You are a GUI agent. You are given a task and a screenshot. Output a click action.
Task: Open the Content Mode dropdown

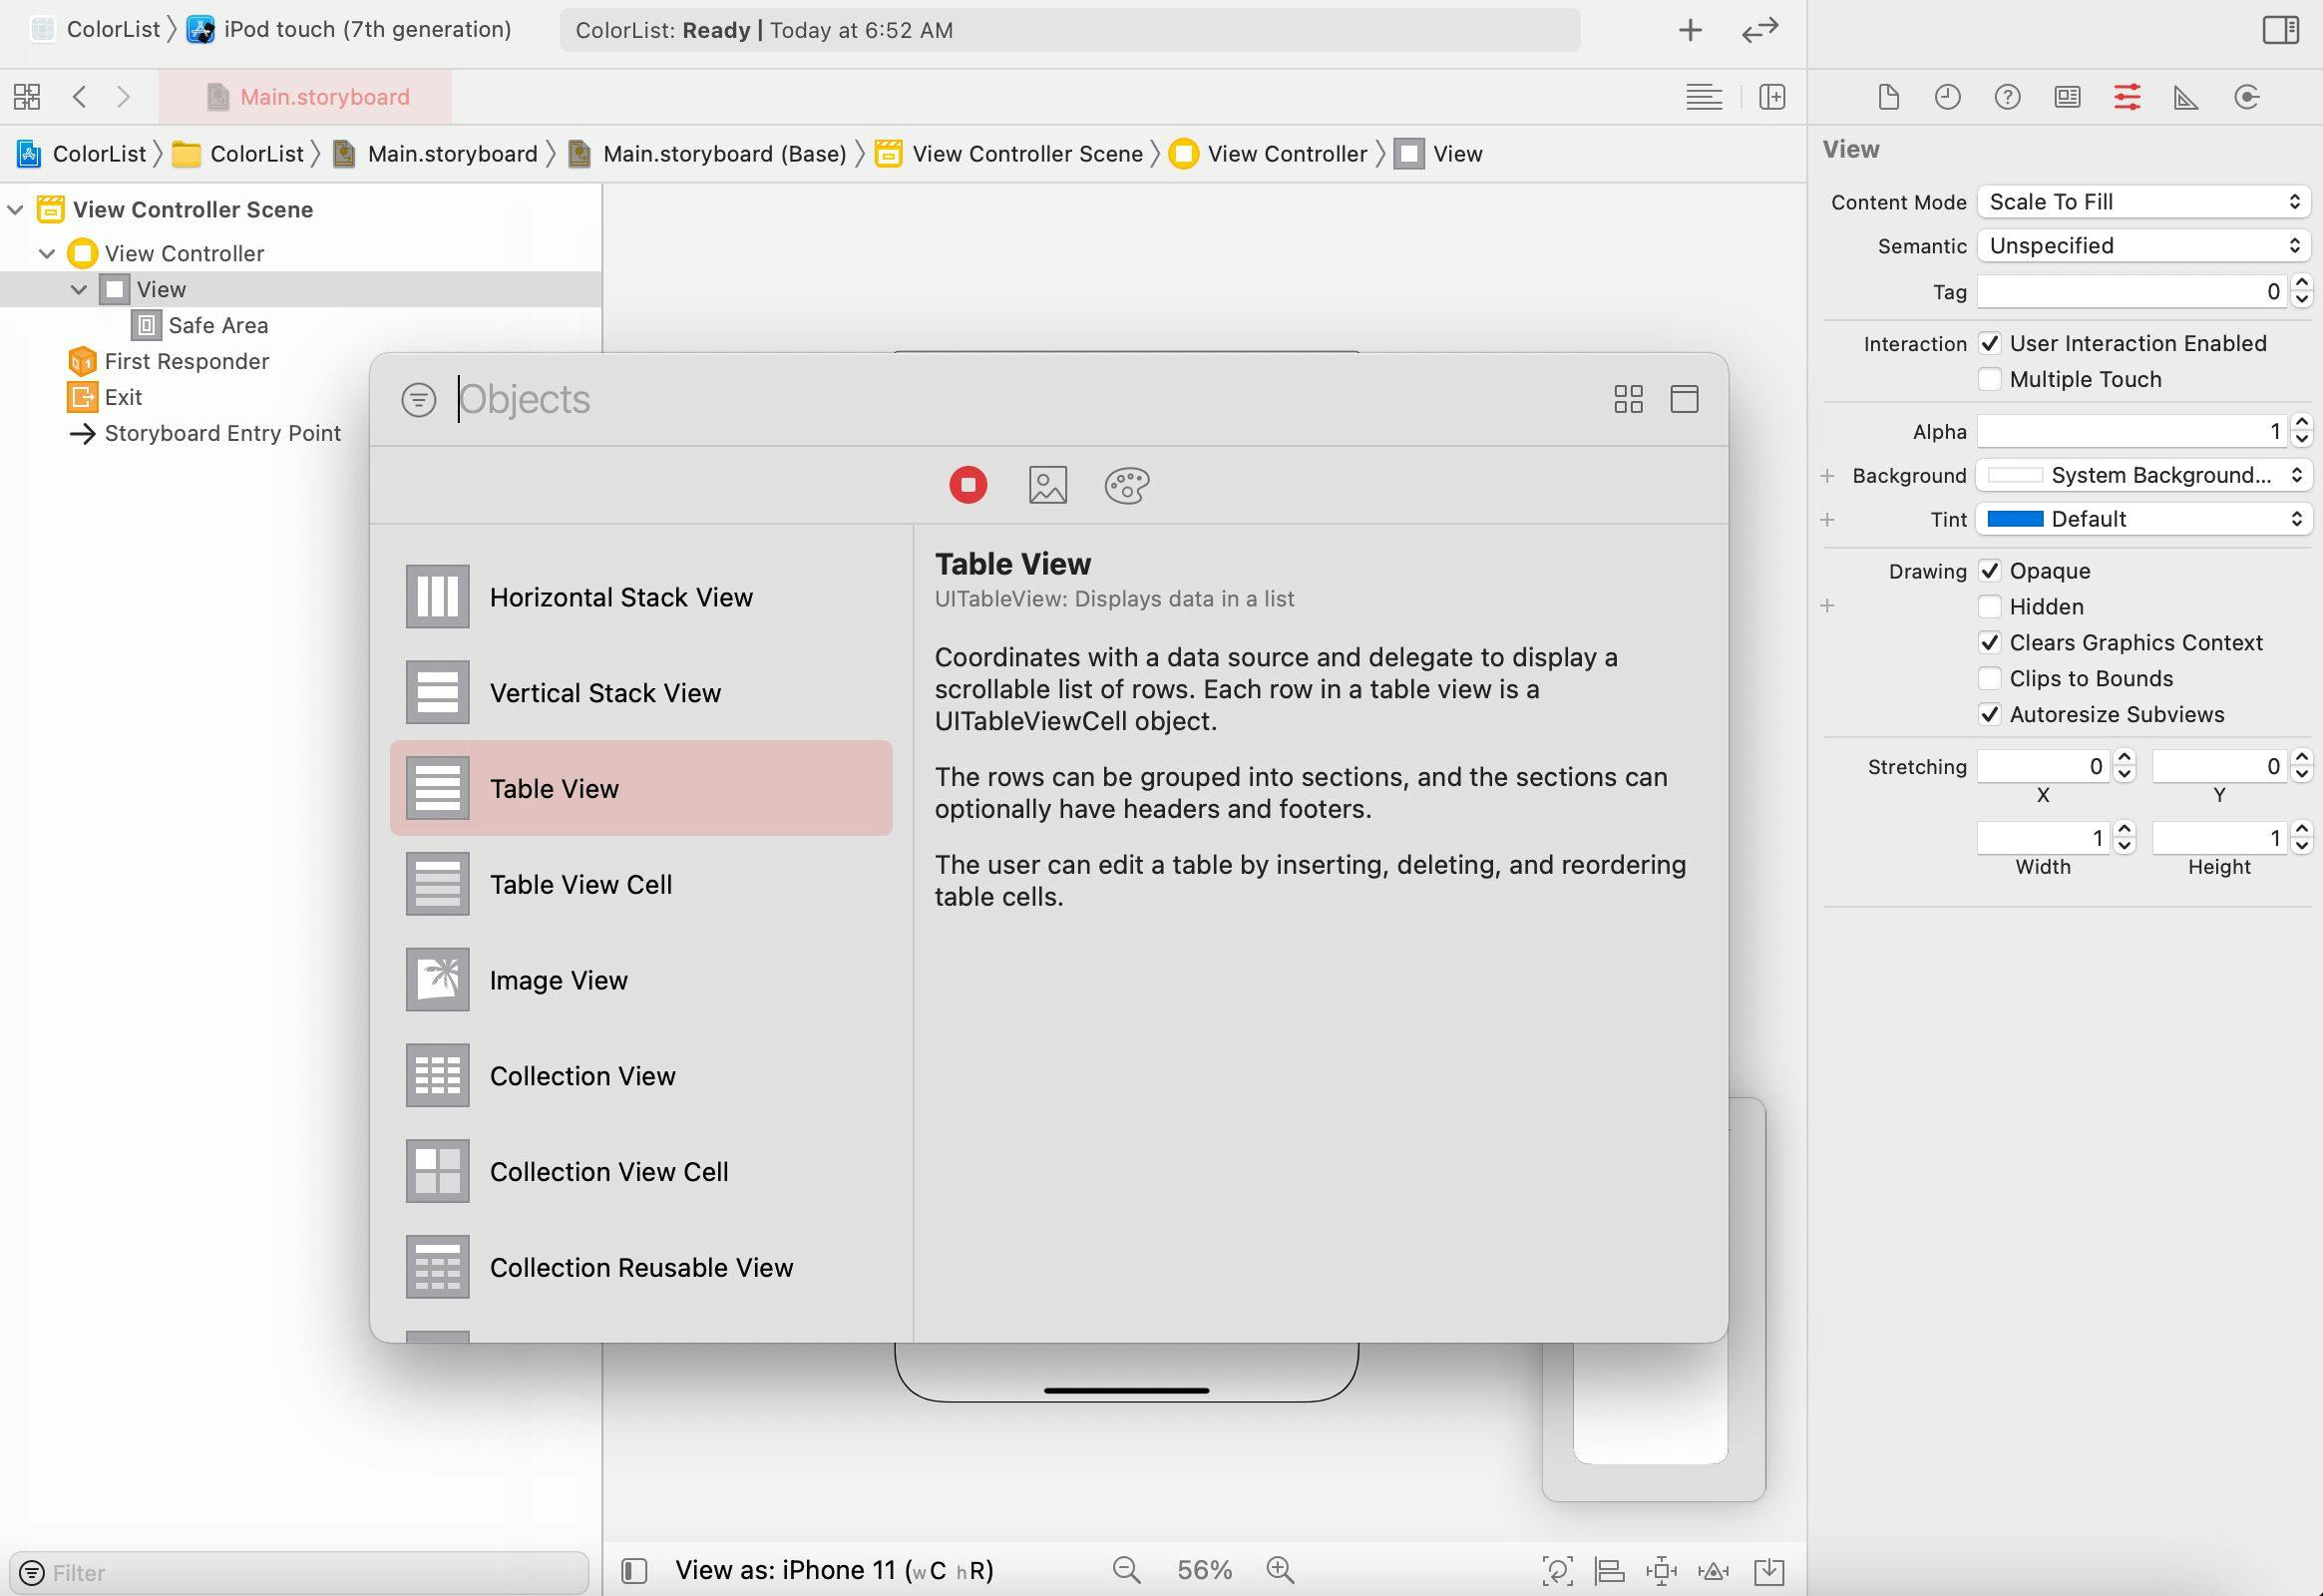click(x=2143, y=202)
